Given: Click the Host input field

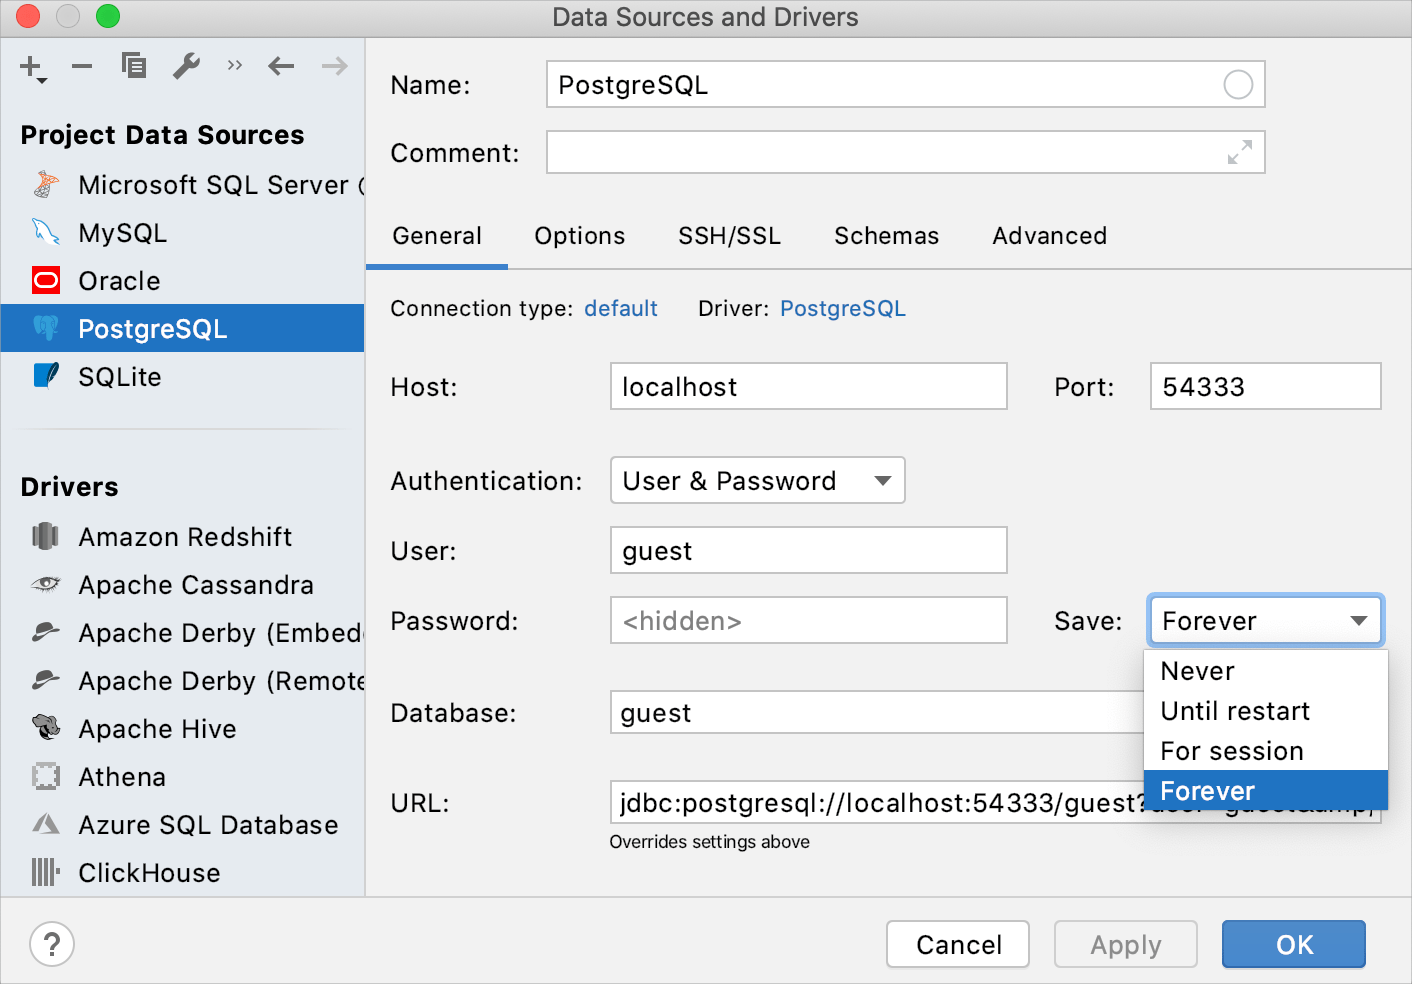Looking at the screenshot, I should point(808,387).
